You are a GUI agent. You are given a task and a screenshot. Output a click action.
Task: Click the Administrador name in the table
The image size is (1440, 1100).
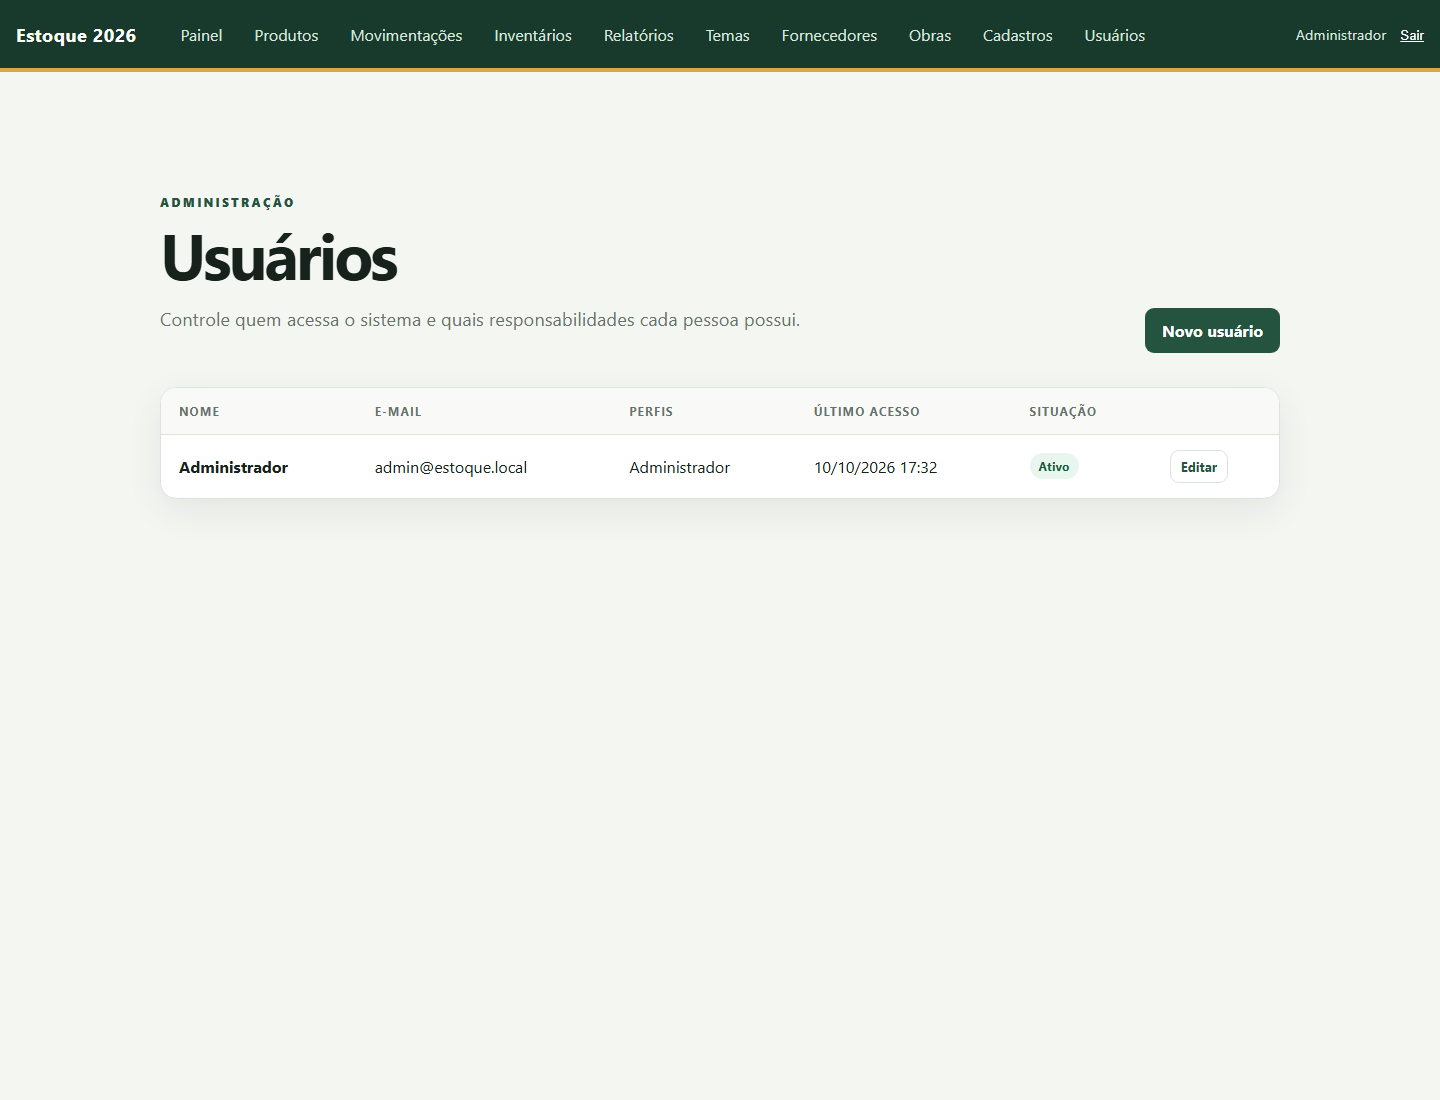pos(233,467)
